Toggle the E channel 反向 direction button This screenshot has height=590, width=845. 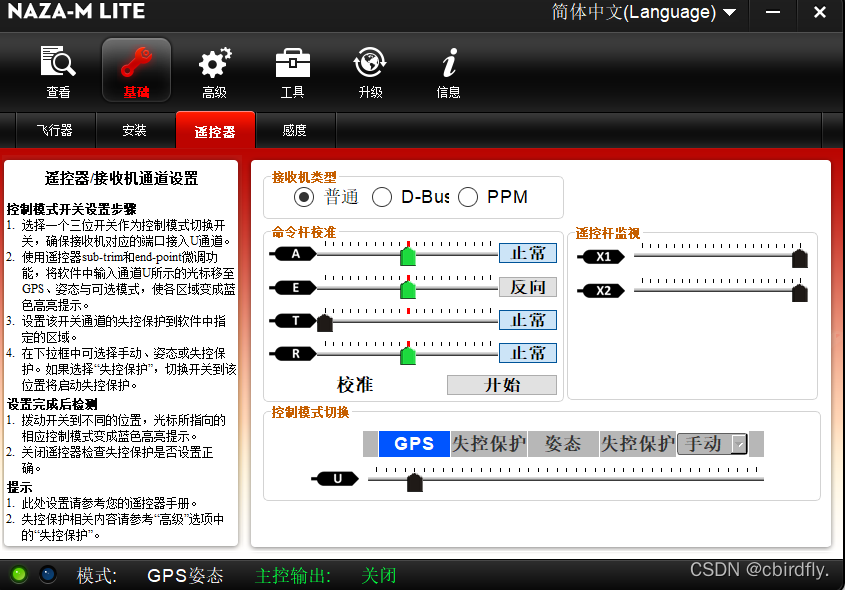(x=528, y=287)
